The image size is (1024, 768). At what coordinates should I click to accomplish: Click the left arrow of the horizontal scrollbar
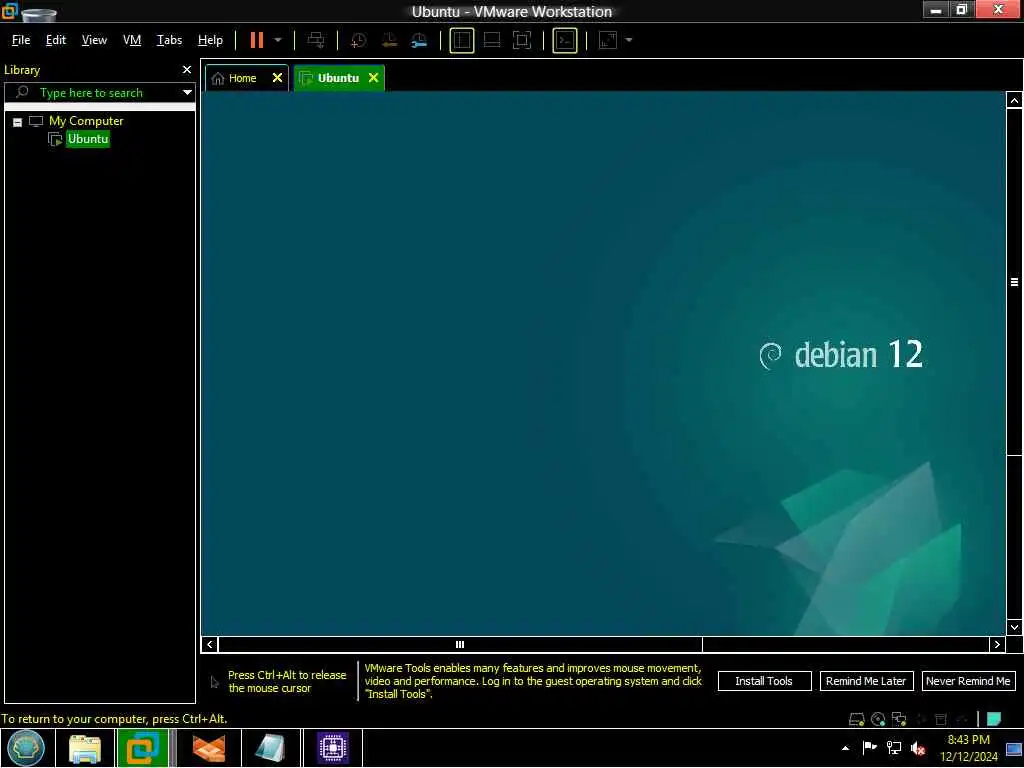tap(210, 645)
